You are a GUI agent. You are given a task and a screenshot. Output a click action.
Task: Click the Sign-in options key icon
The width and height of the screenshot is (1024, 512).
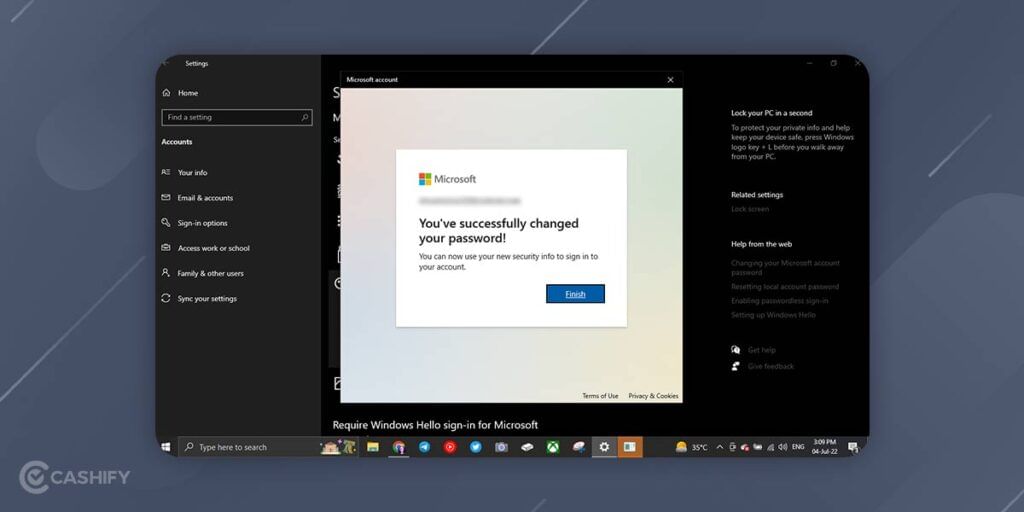[x=166, y=223]
